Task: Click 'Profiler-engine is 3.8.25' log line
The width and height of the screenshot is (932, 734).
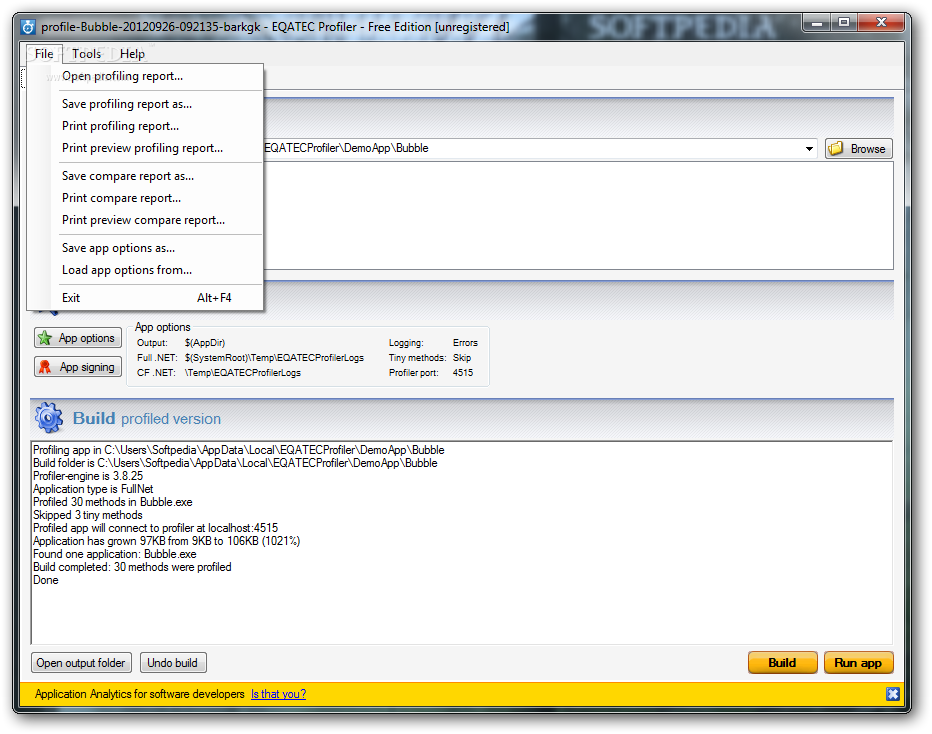Action: pyautogui.click(x=88, y=476)
